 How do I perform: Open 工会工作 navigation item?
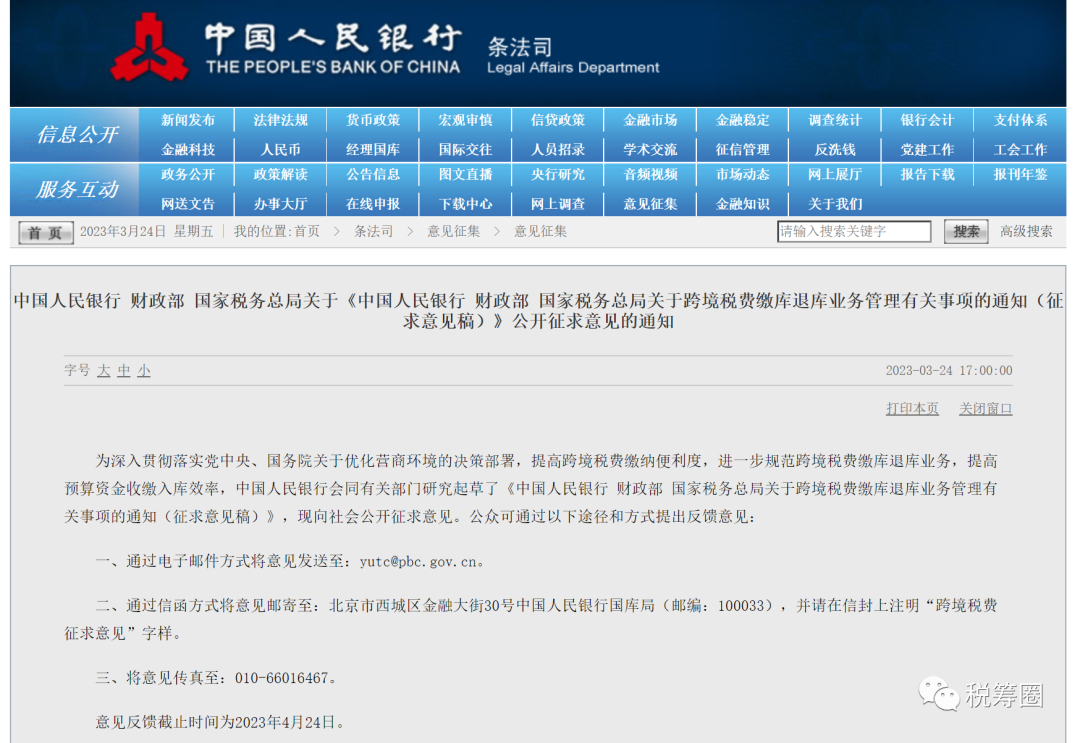[1020, 149]
